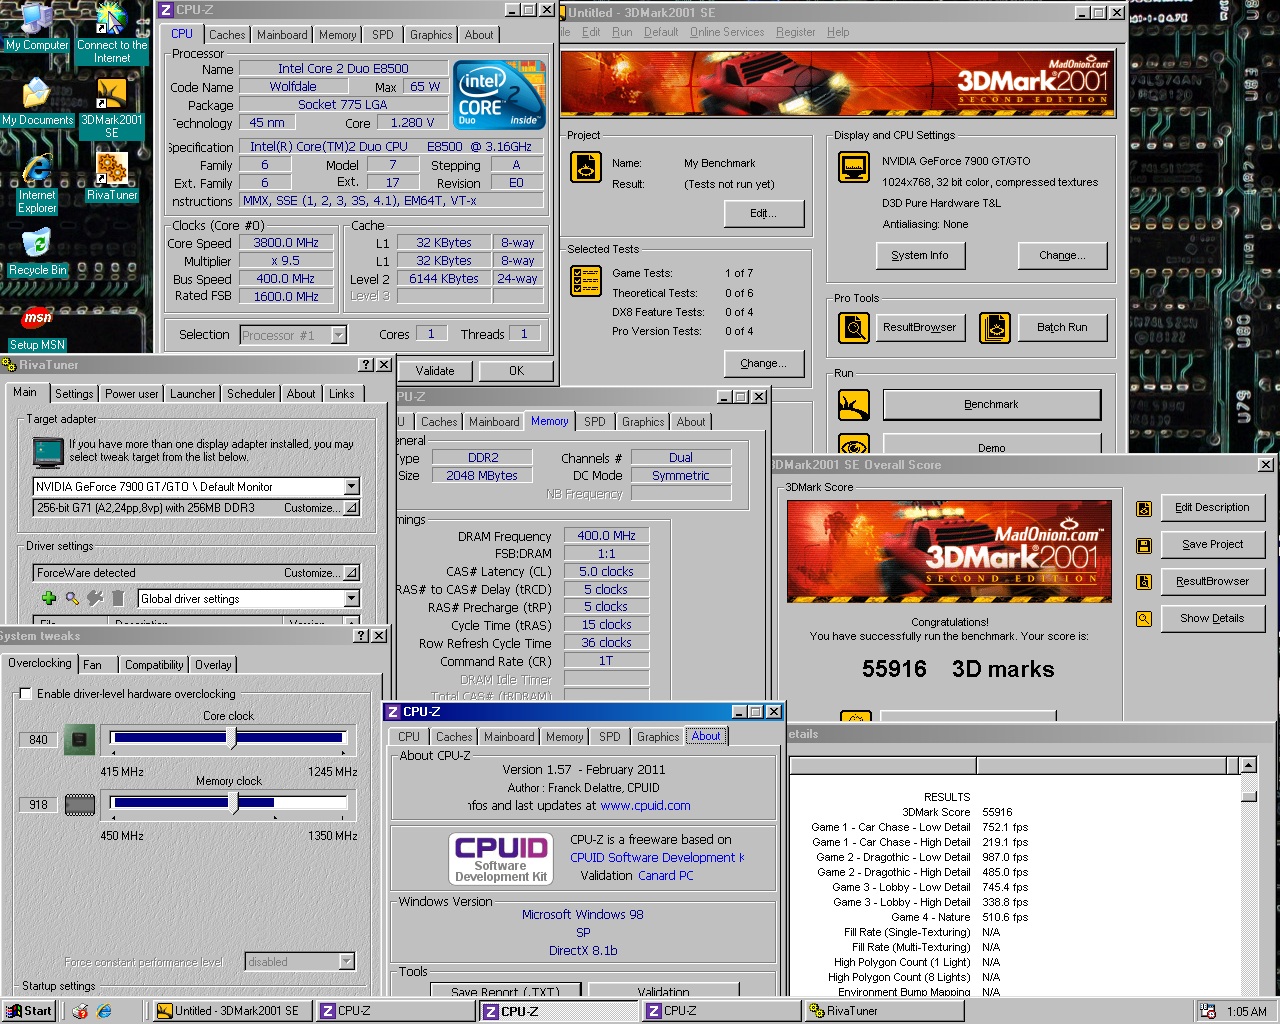Click the Batch Run icon in Pro Tools
Viewport: 1280px width, 1024px height.
(994, 327)
